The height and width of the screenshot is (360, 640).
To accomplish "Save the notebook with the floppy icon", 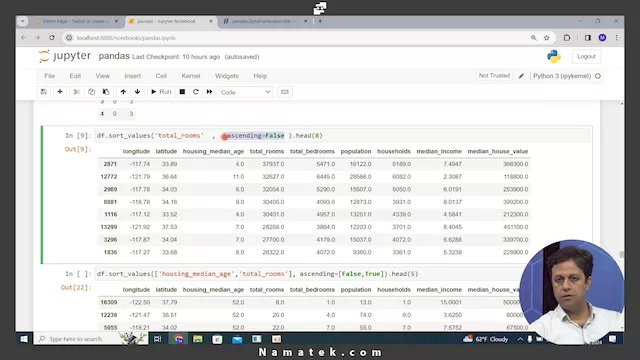I will pos(44,92).
